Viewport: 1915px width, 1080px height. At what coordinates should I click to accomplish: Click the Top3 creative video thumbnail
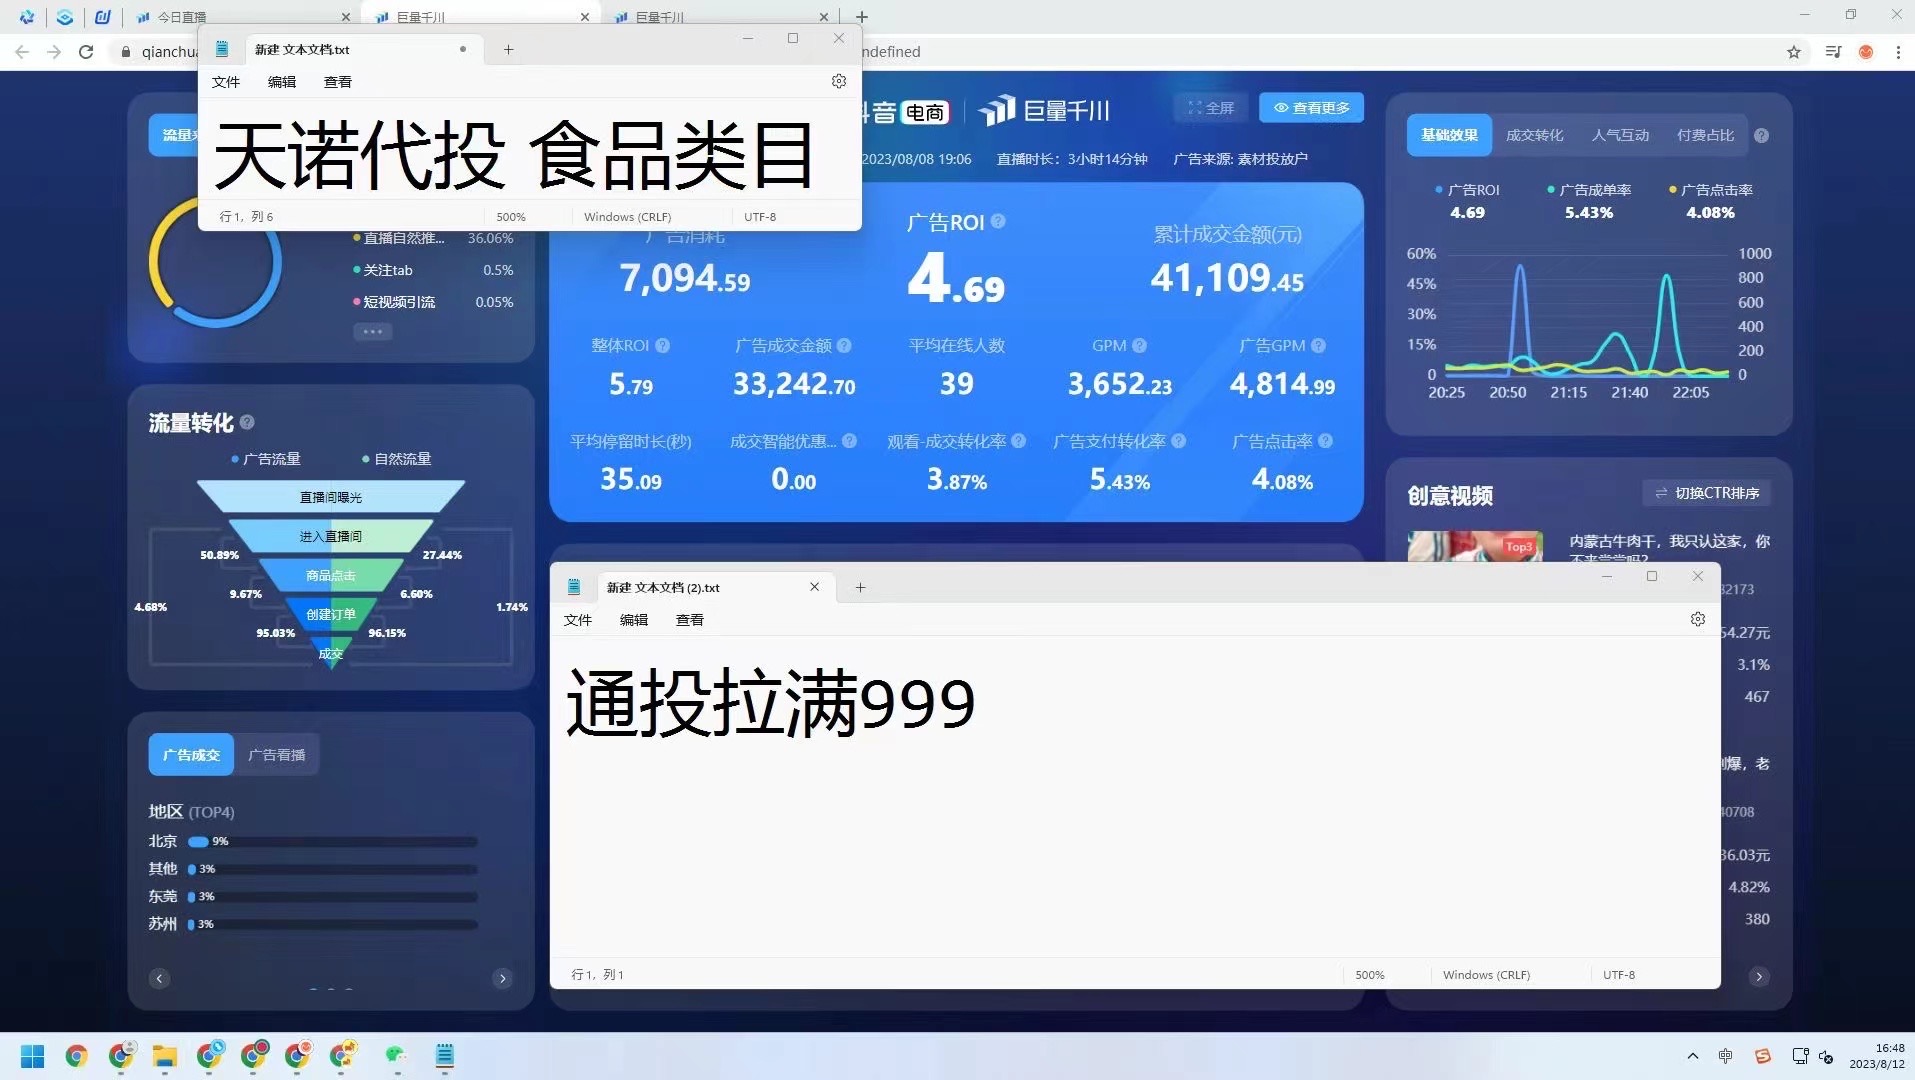[x=1475, y=546]
